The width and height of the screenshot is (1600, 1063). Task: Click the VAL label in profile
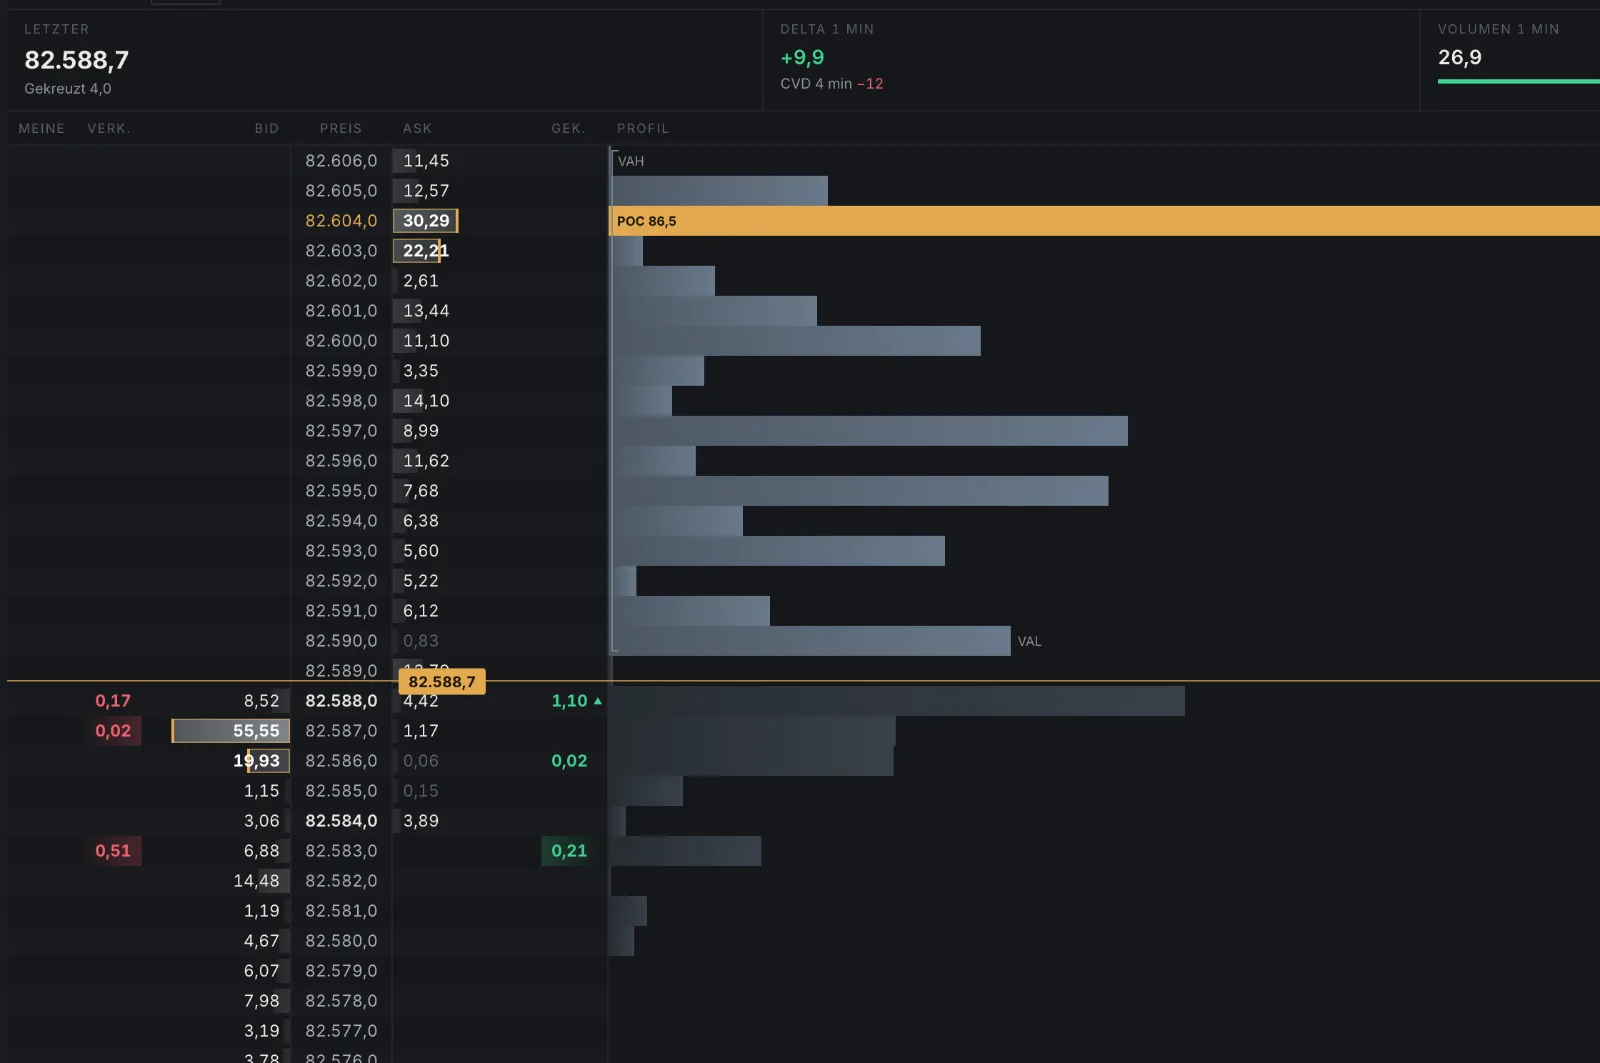(x=1029, y=642)
